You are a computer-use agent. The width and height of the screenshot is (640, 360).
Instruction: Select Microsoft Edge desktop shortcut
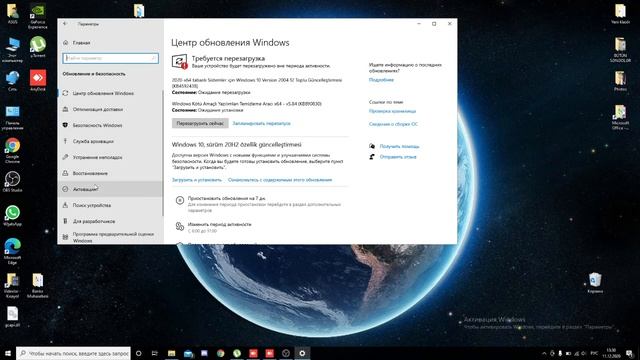click(x=12, y=251)
